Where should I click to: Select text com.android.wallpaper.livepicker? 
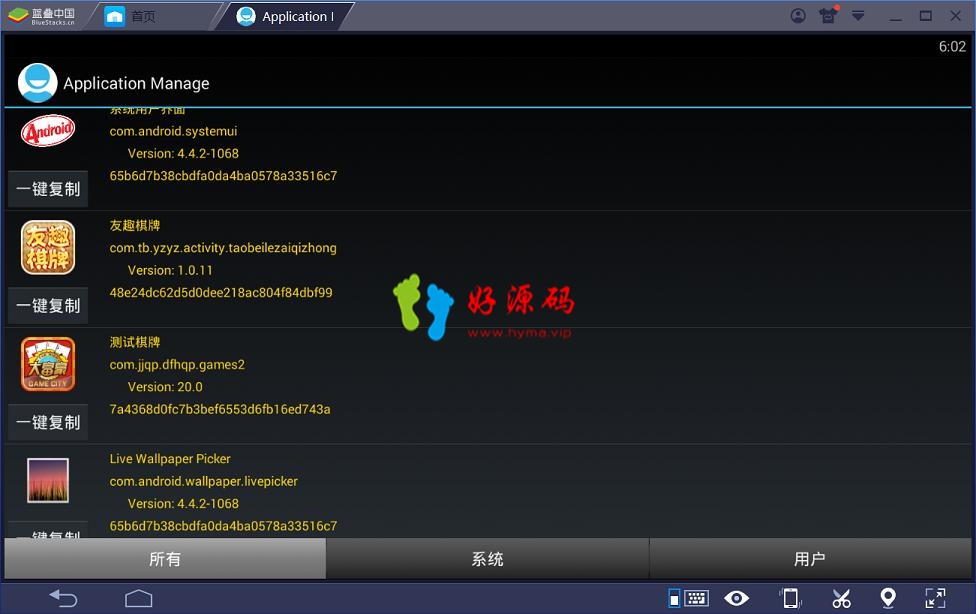[x=204, y=481]
